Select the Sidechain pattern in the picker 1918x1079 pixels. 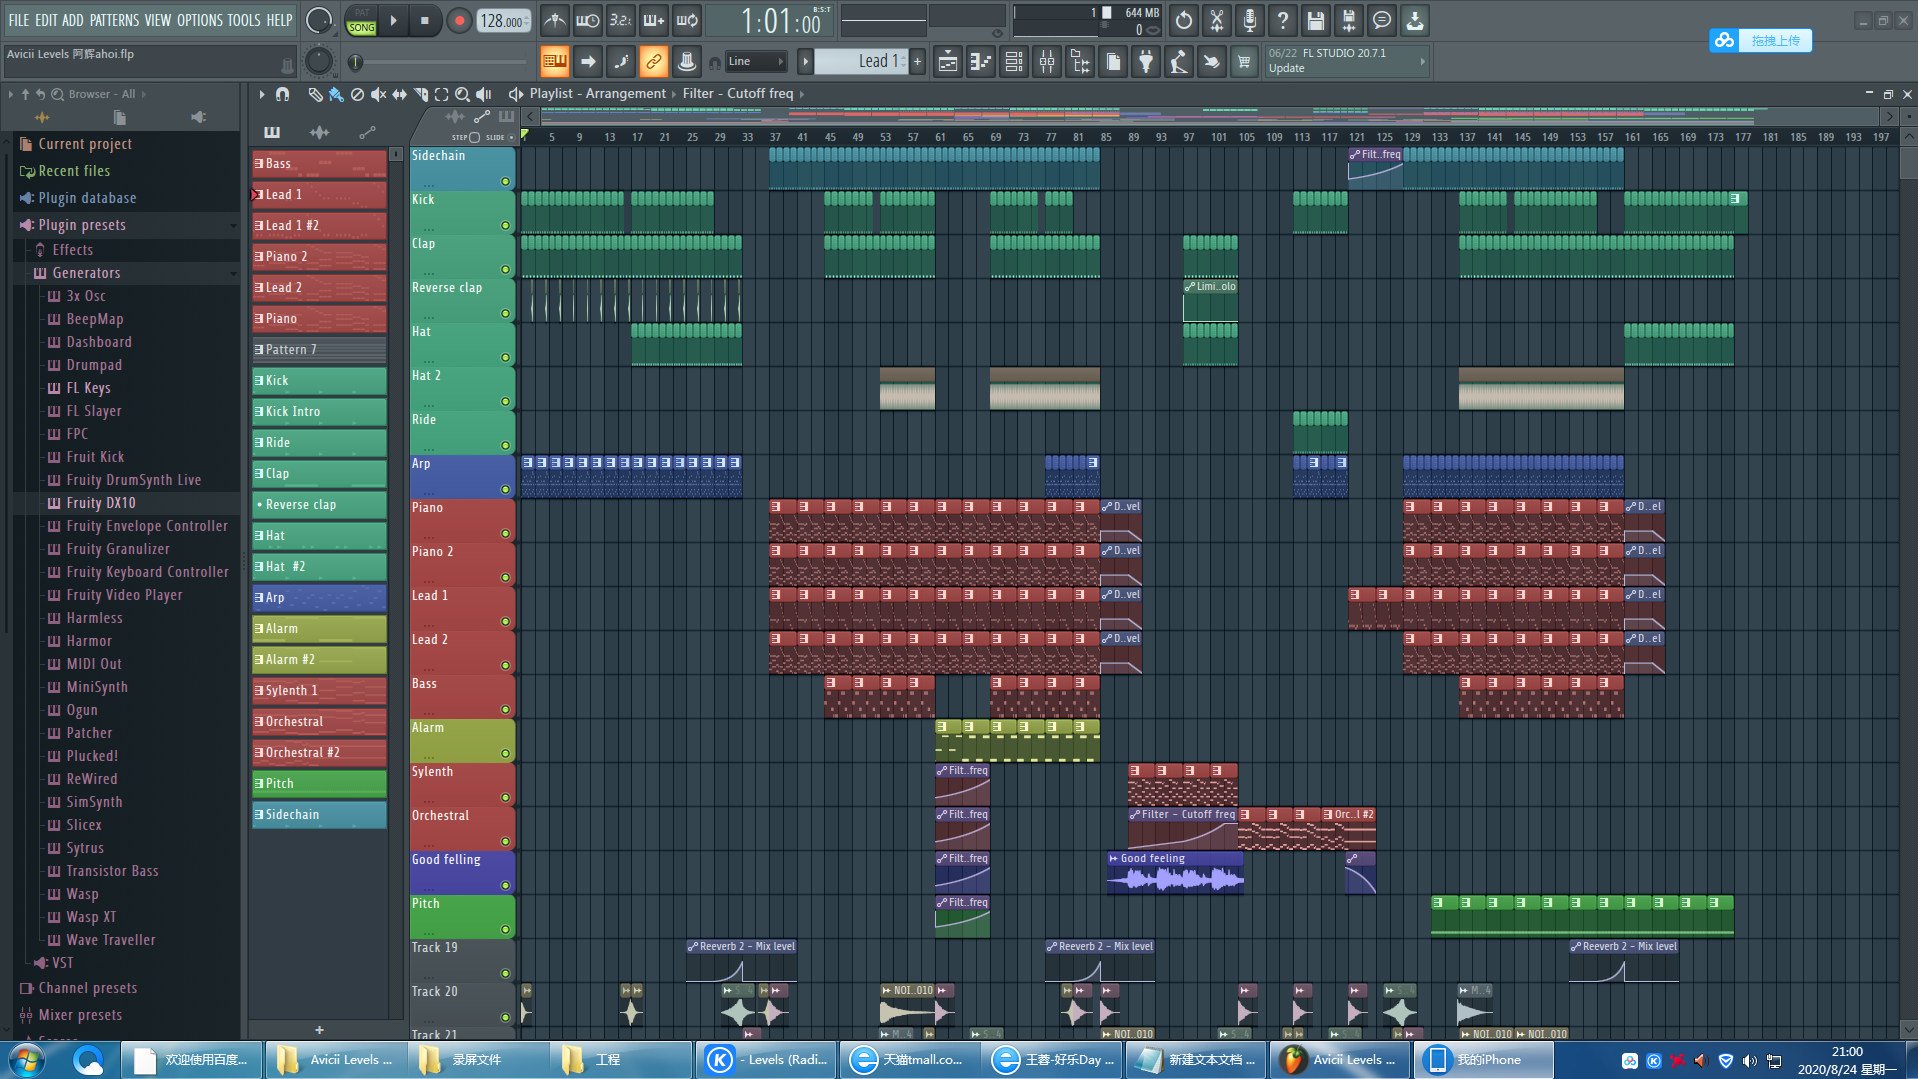point(319,815)
